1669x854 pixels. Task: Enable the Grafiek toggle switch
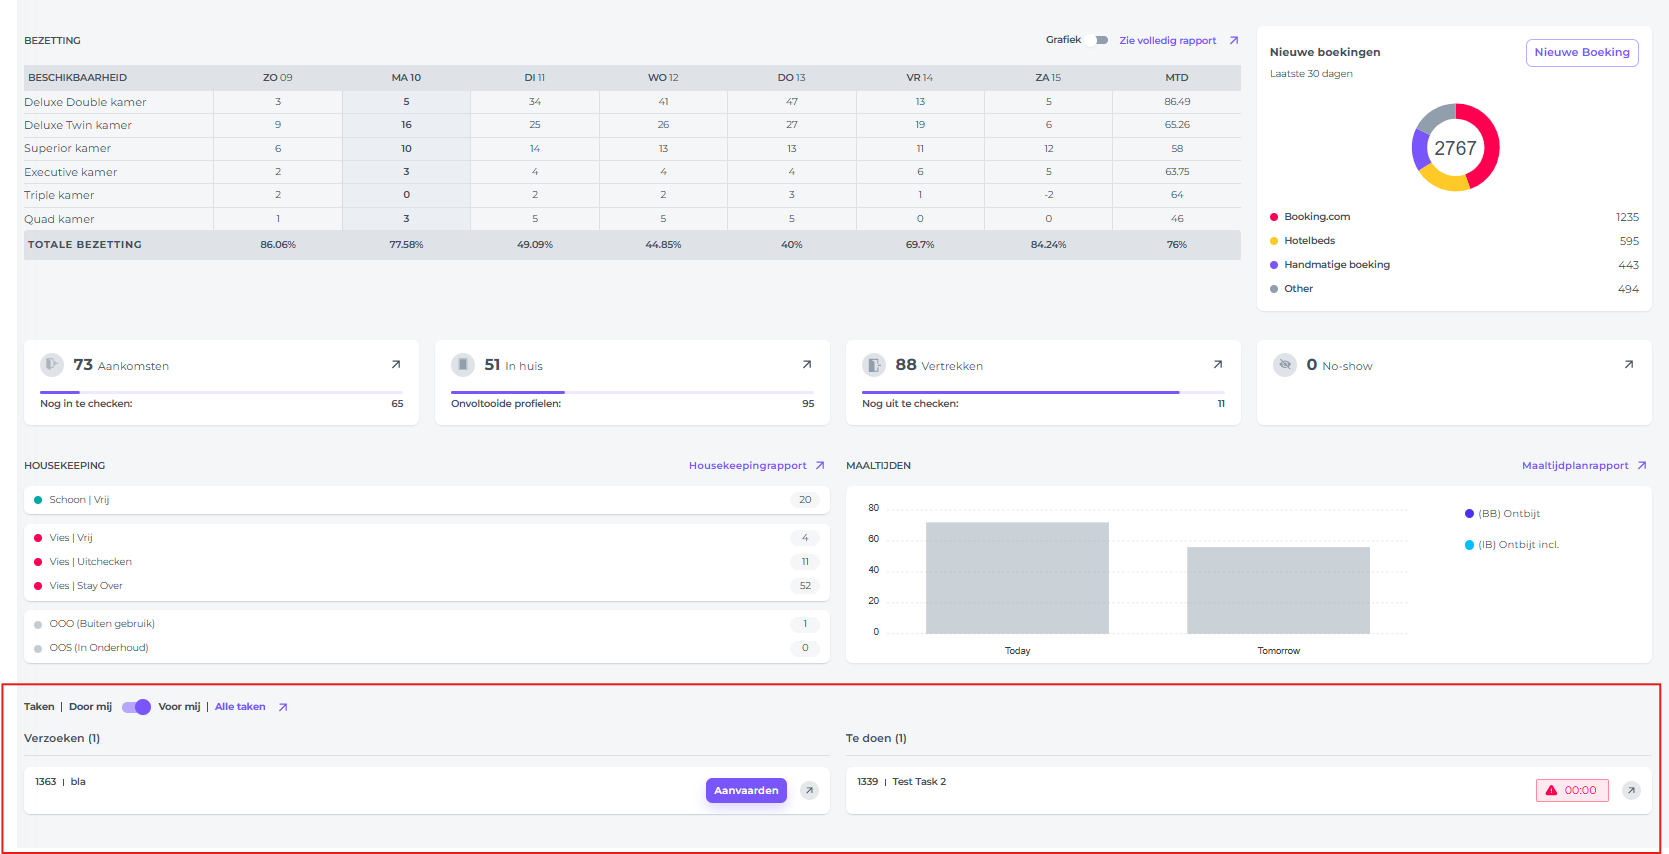[x=1100, y=41]
